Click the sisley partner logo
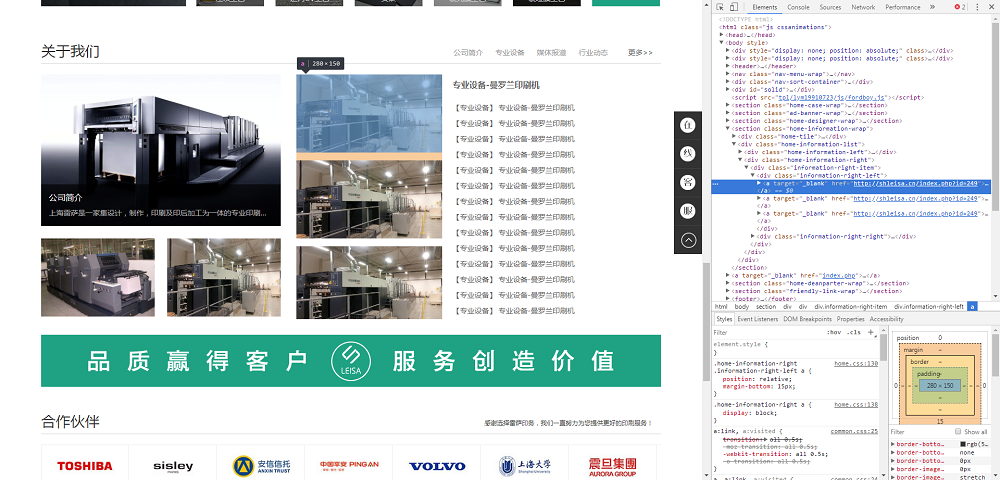This screenshot has height=480, width=1000. 173,466
